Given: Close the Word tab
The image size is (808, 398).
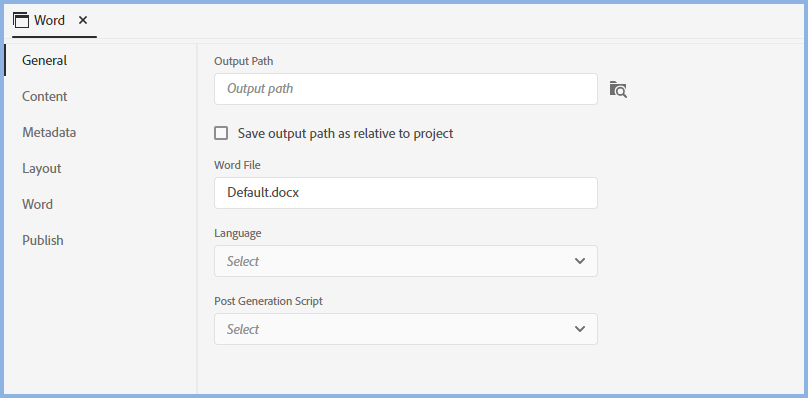Looking at the screenshot, I should [x=83, y=20].
